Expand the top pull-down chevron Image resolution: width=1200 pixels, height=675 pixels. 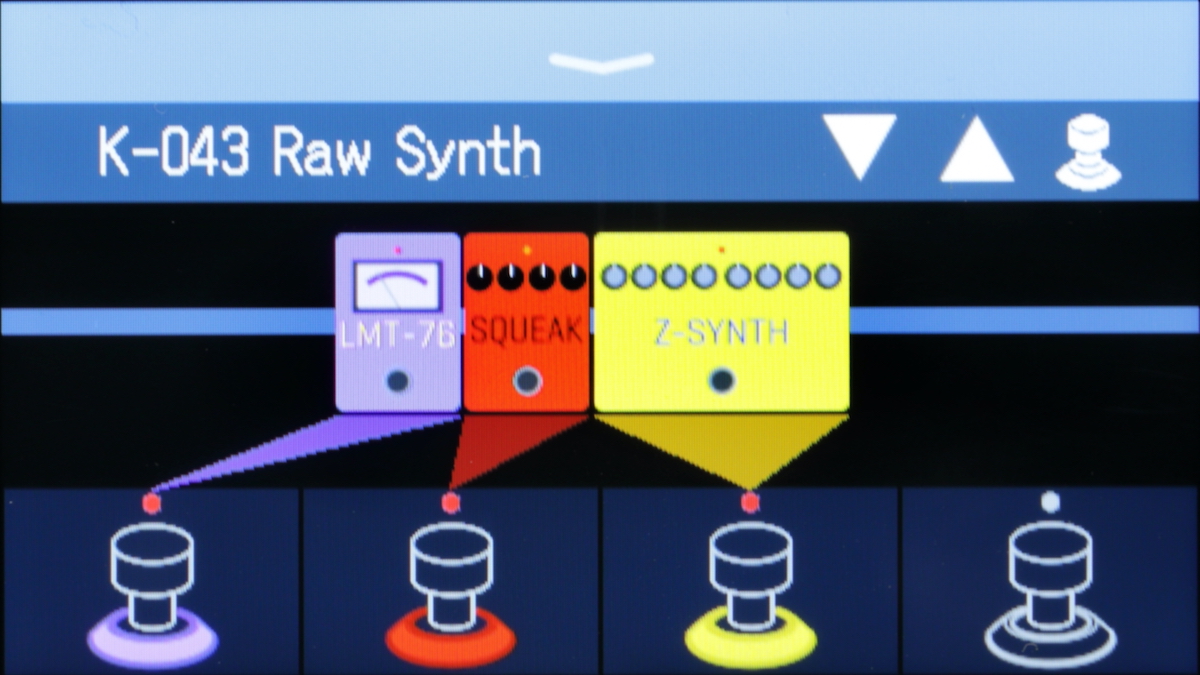600,62
